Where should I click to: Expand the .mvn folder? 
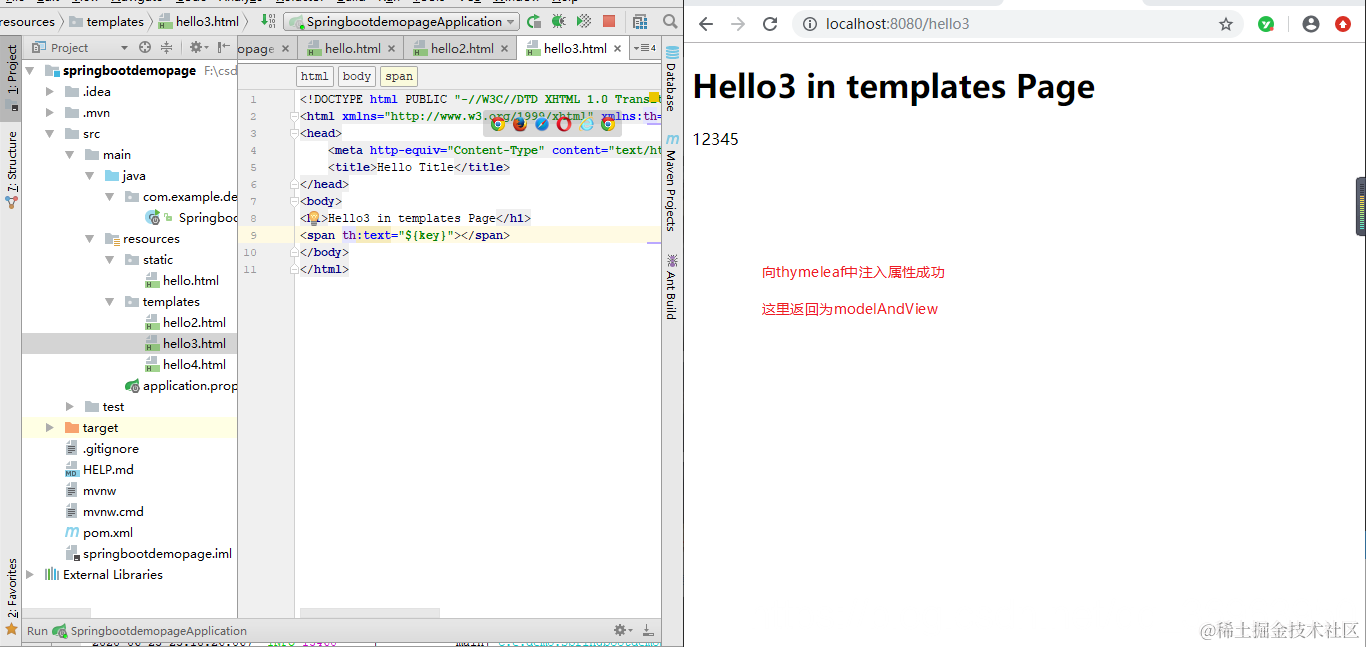coord(50,113)
